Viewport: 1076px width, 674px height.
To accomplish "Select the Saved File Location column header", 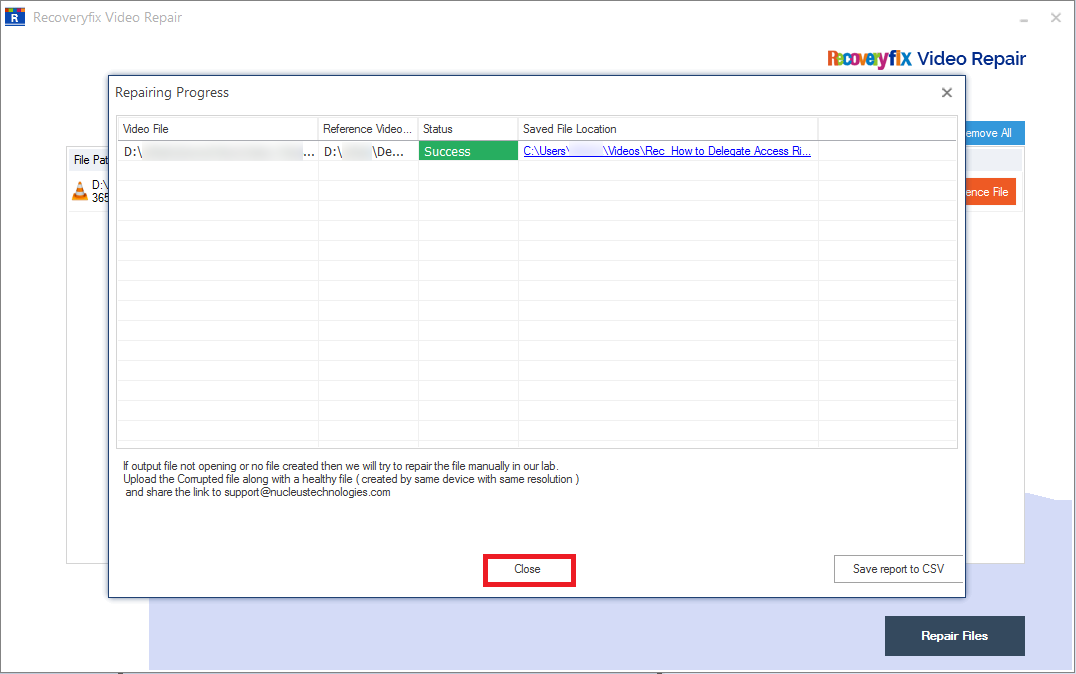I will tap(668, 129).
